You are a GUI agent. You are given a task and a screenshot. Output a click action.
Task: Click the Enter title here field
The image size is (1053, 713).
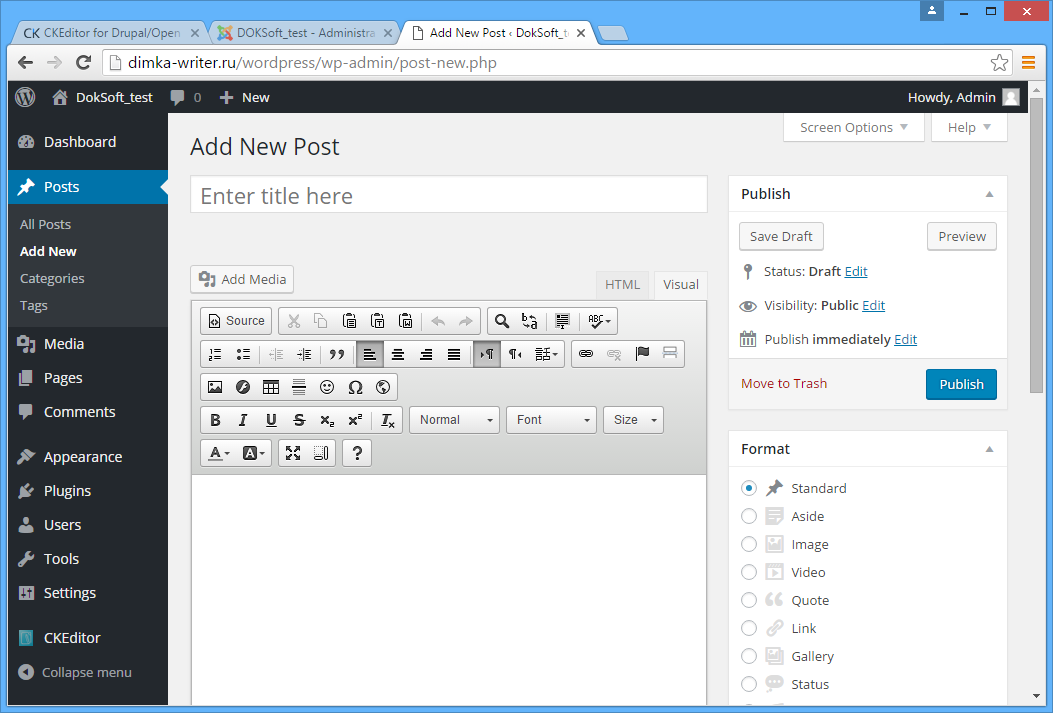[448, 196]
